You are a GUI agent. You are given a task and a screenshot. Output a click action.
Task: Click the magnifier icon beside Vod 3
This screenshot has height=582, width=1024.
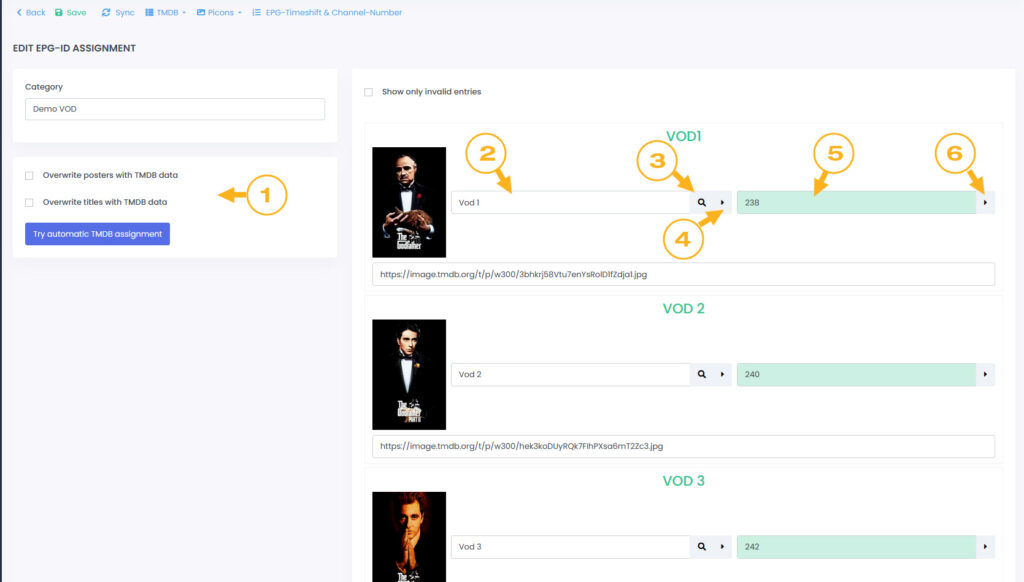(701, 547)
